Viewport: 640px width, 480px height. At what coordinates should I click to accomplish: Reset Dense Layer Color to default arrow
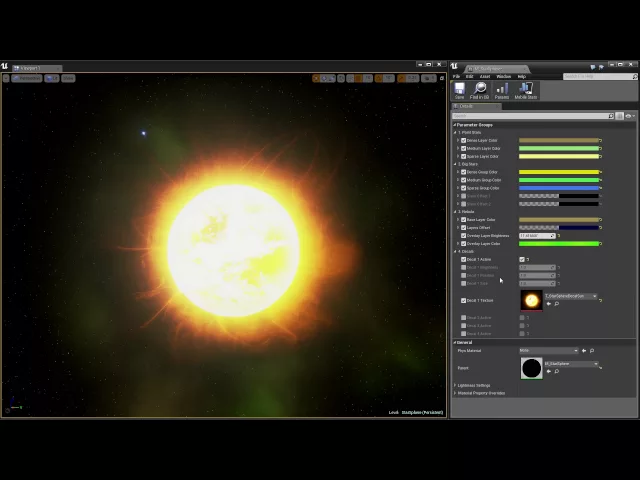(x=601, y=140)
